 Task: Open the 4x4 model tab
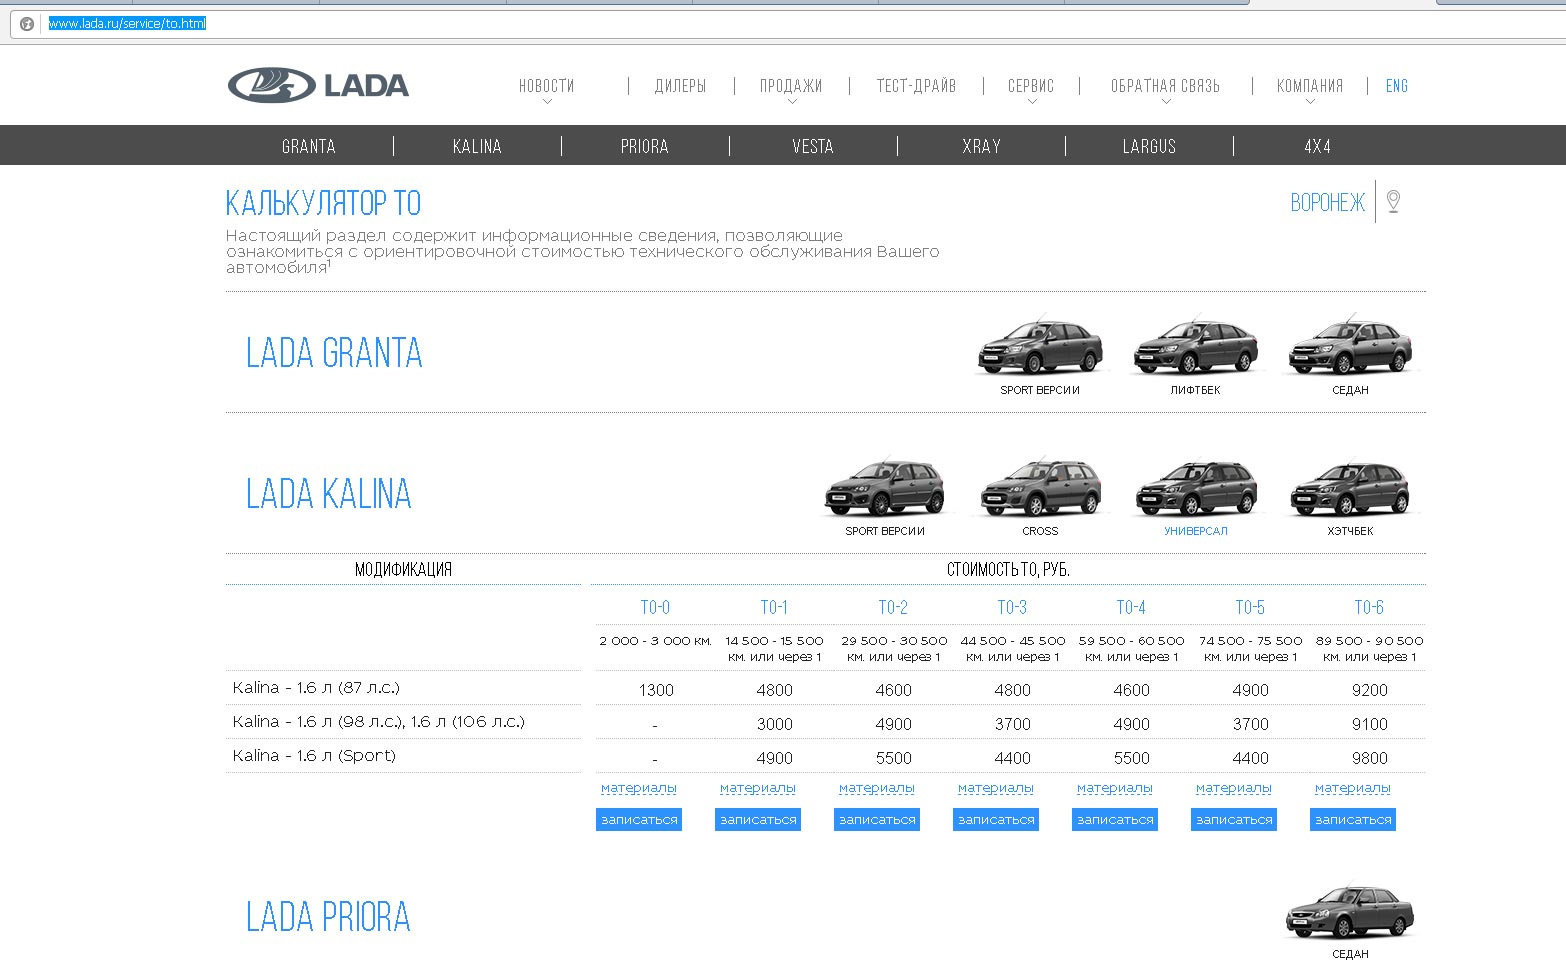tap(1317, 146)
